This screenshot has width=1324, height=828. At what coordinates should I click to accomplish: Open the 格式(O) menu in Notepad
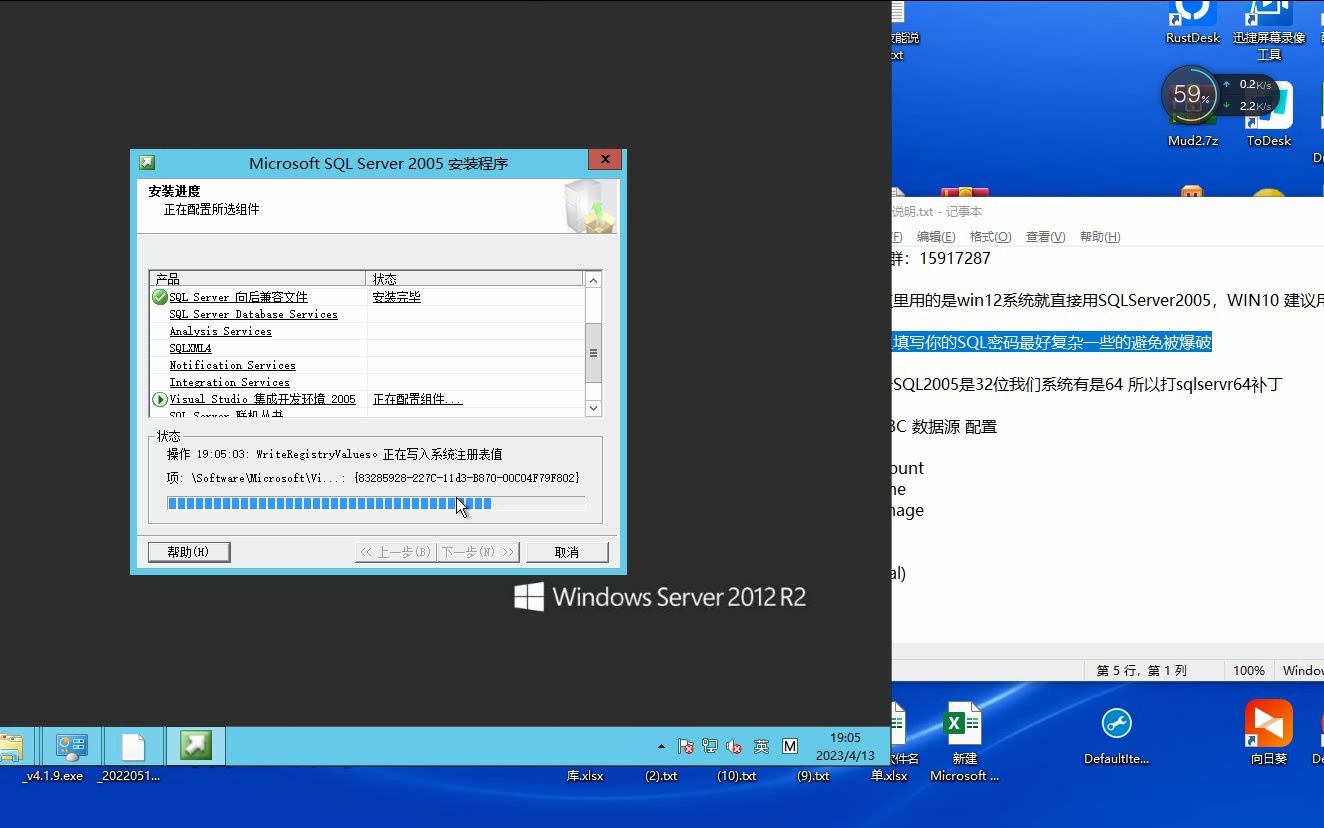coord(991,237)
